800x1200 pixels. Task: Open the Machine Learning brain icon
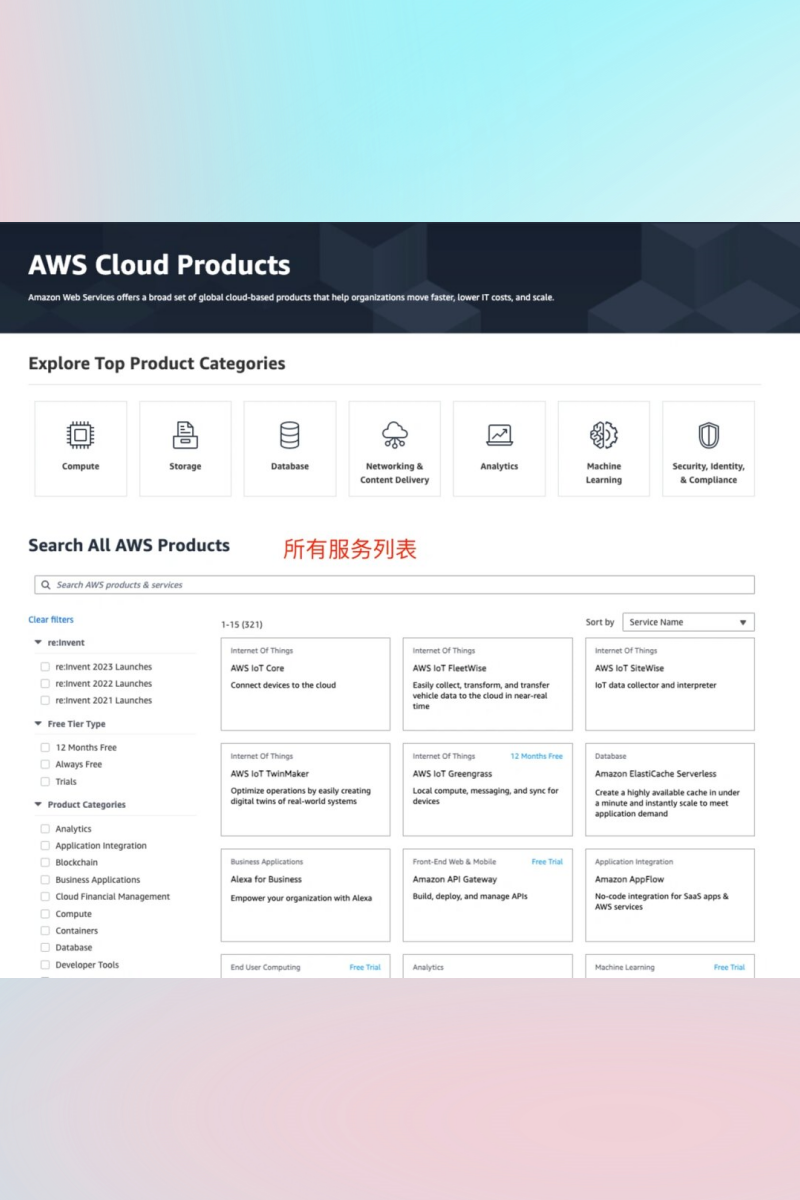pos(604,435)
